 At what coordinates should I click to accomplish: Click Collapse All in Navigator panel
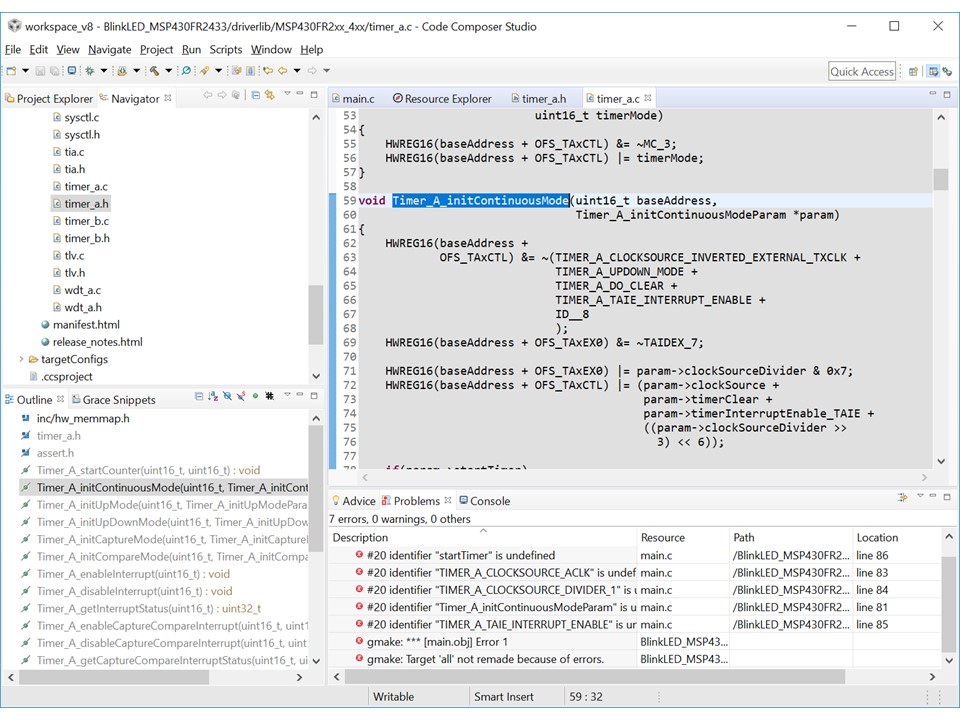pyautogui.click(x=256, y=95)
